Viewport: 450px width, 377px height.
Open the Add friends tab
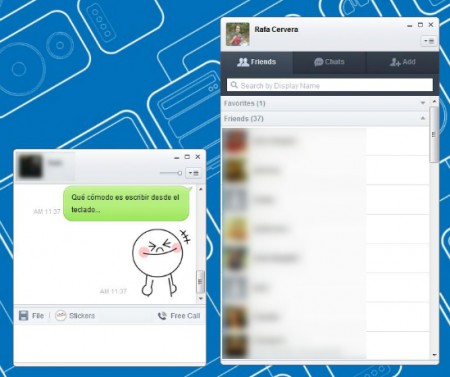tap(403, 62)
